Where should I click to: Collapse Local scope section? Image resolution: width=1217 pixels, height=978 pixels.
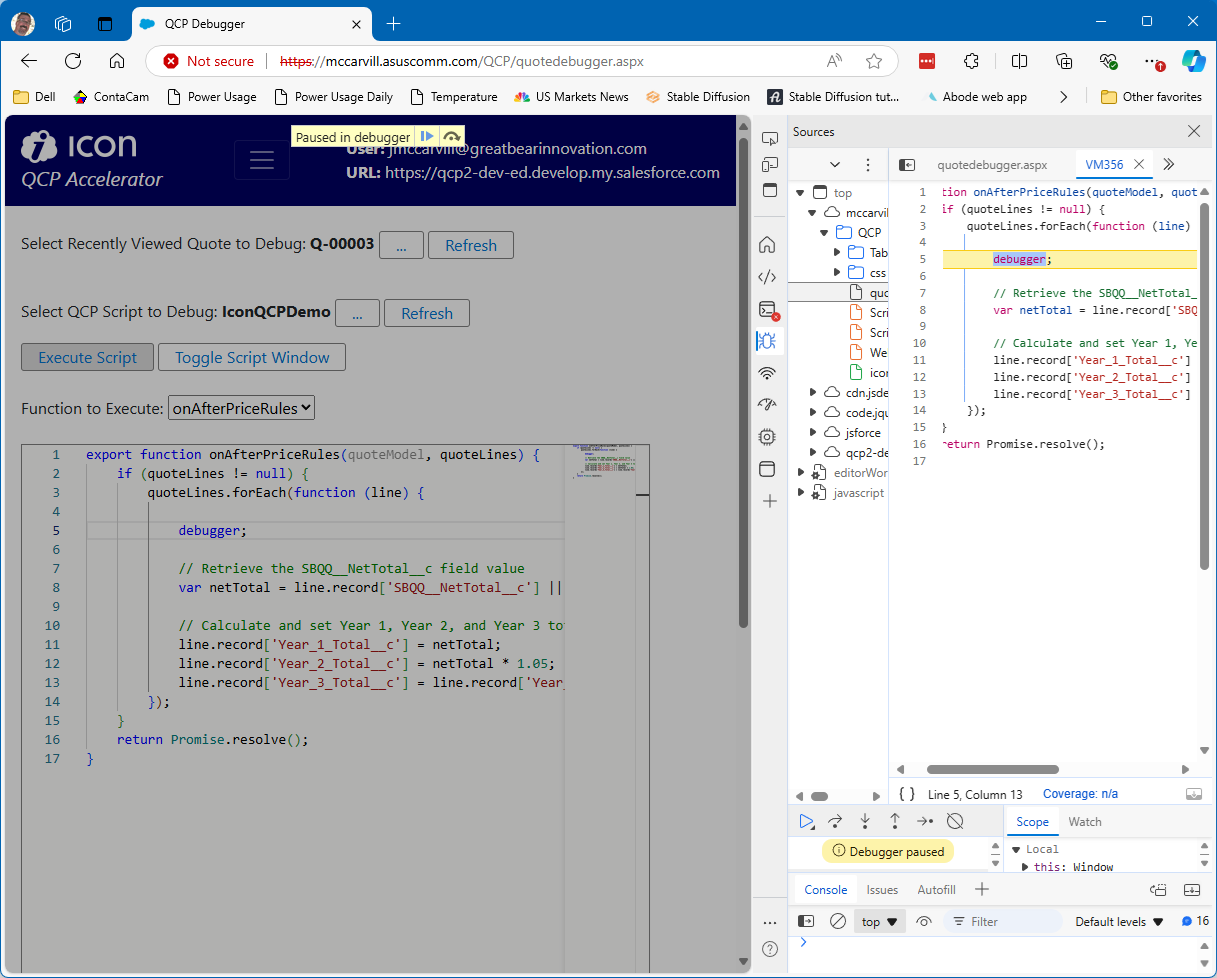click(1016, 849)
